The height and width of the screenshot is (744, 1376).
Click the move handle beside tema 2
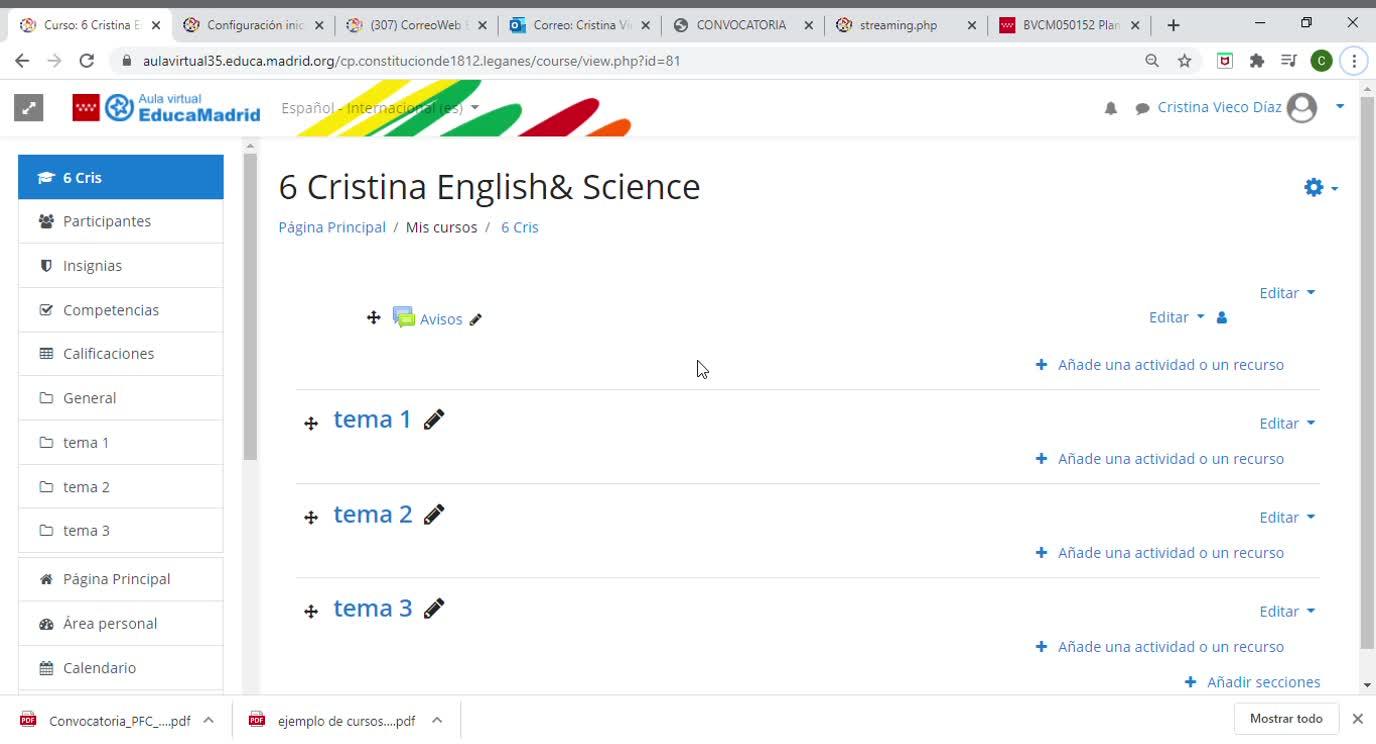(x=311, y=517)
